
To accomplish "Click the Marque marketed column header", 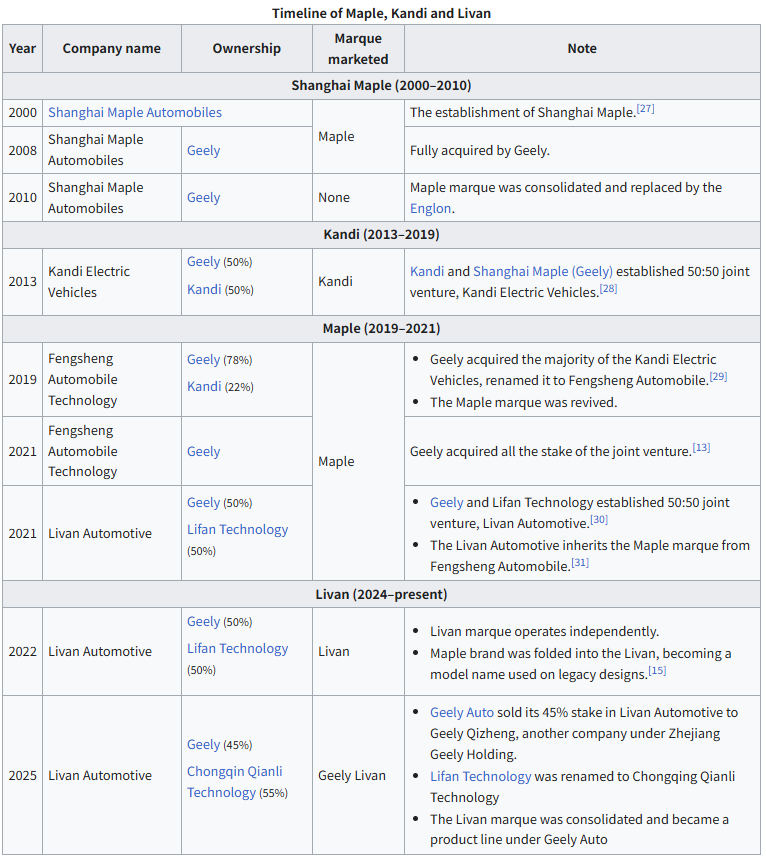I will coord(358,48).
